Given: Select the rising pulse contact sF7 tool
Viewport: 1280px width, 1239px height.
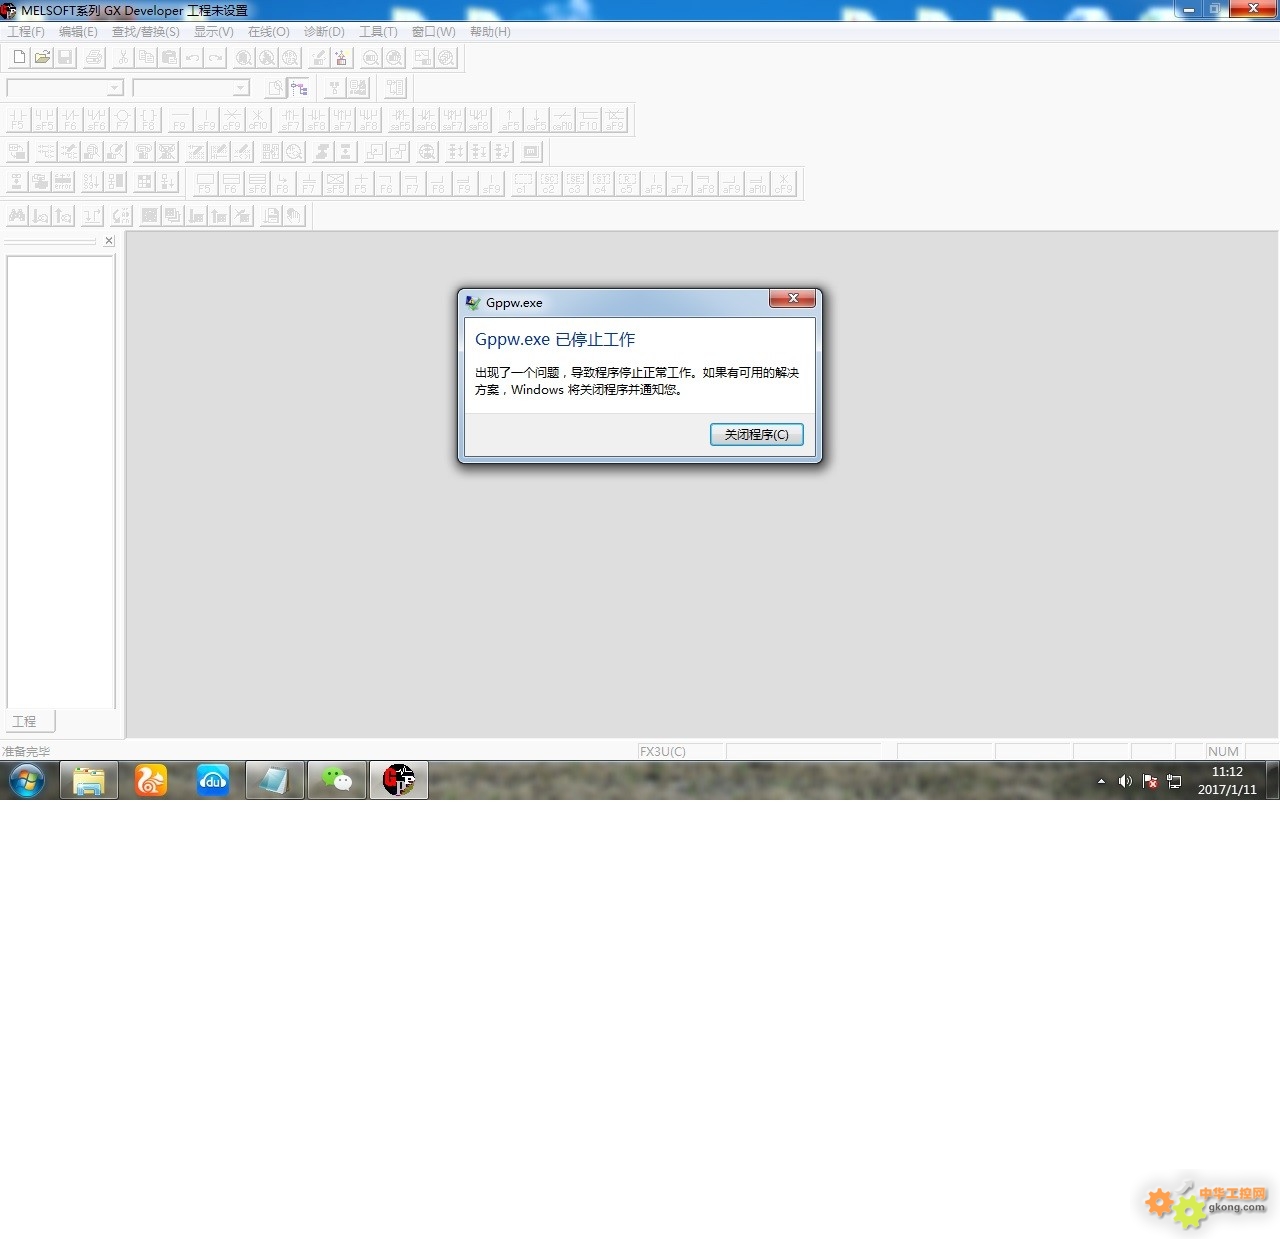Looking at the screenshot, I should click(x=290, y=120).
